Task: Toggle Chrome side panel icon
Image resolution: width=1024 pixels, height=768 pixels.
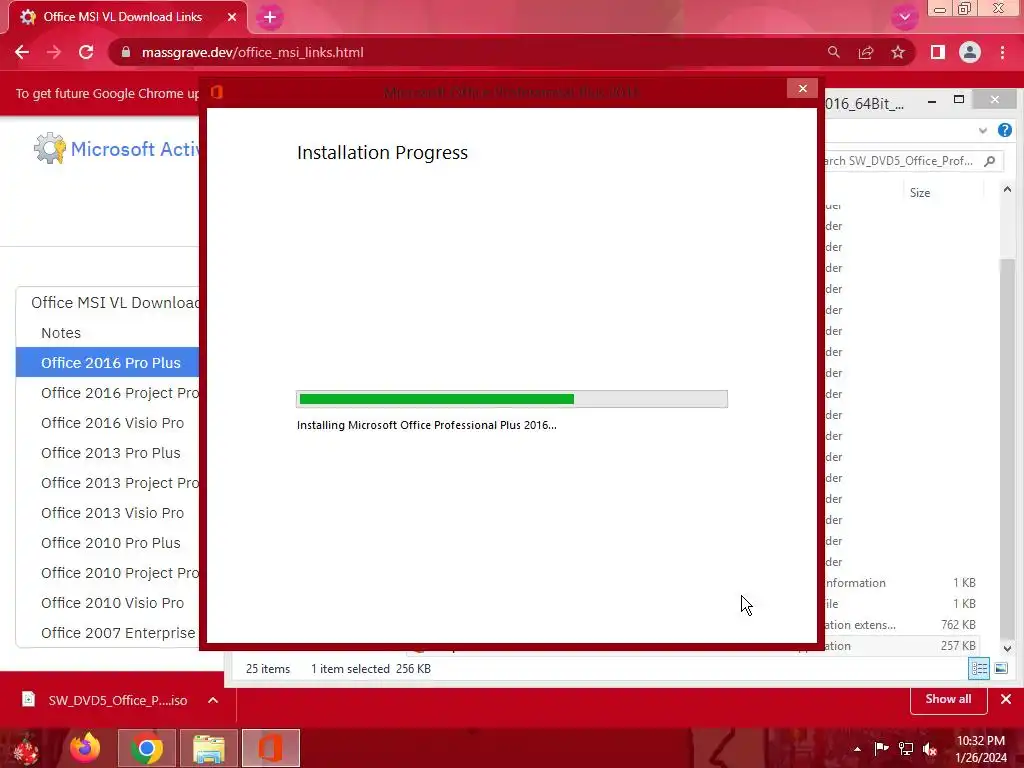Action: (x=938, y=52)
